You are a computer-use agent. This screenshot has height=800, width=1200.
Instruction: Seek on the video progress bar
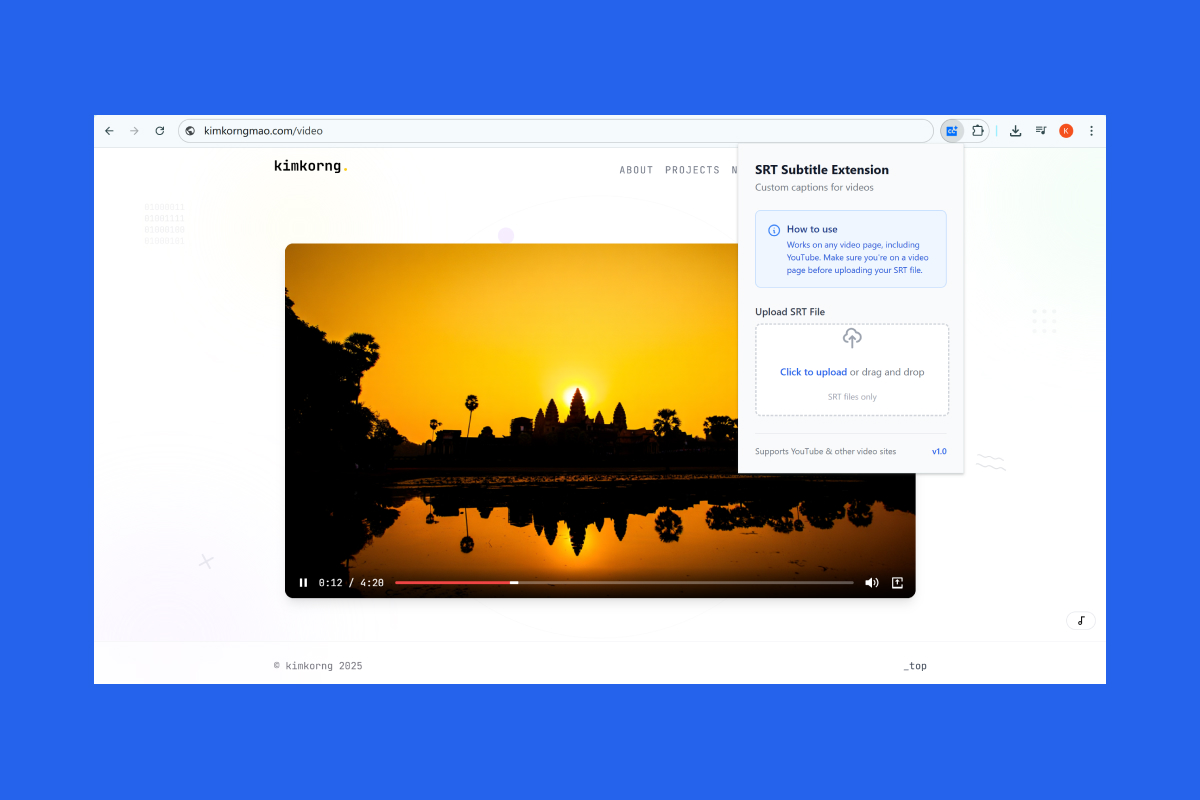point(624,582)
